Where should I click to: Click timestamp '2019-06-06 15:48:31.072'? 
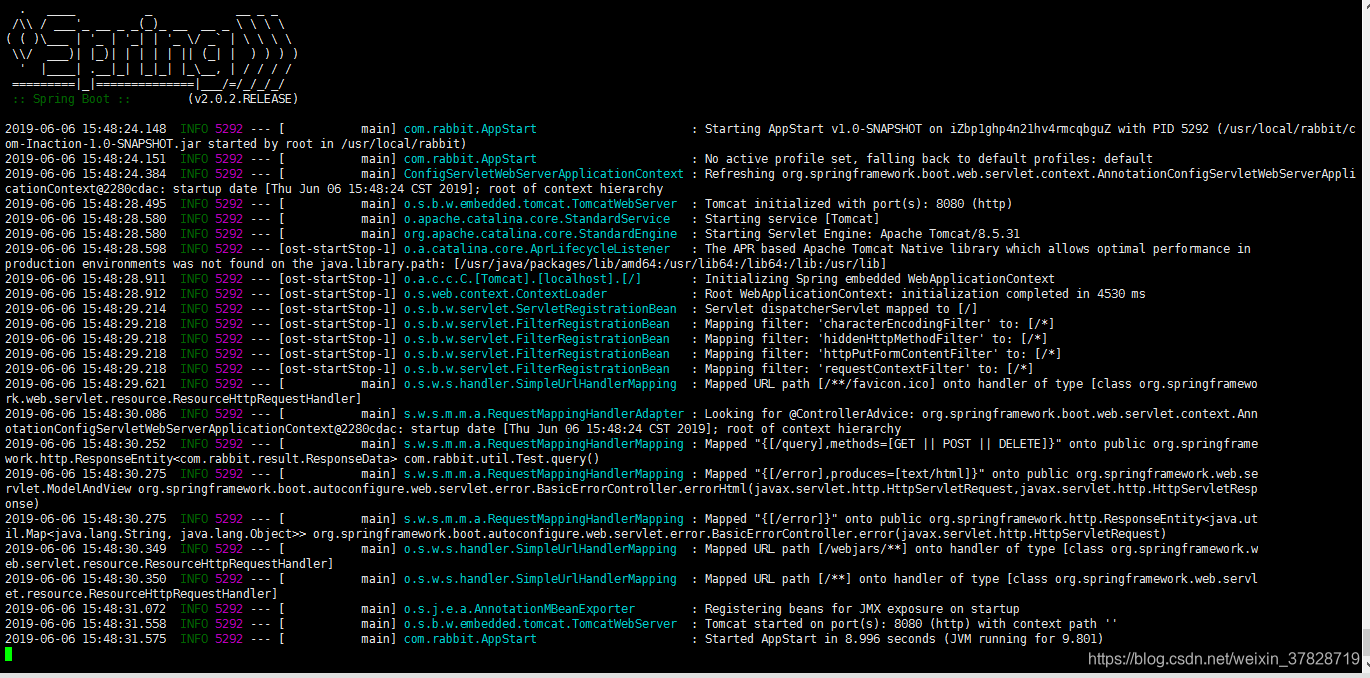85,609
